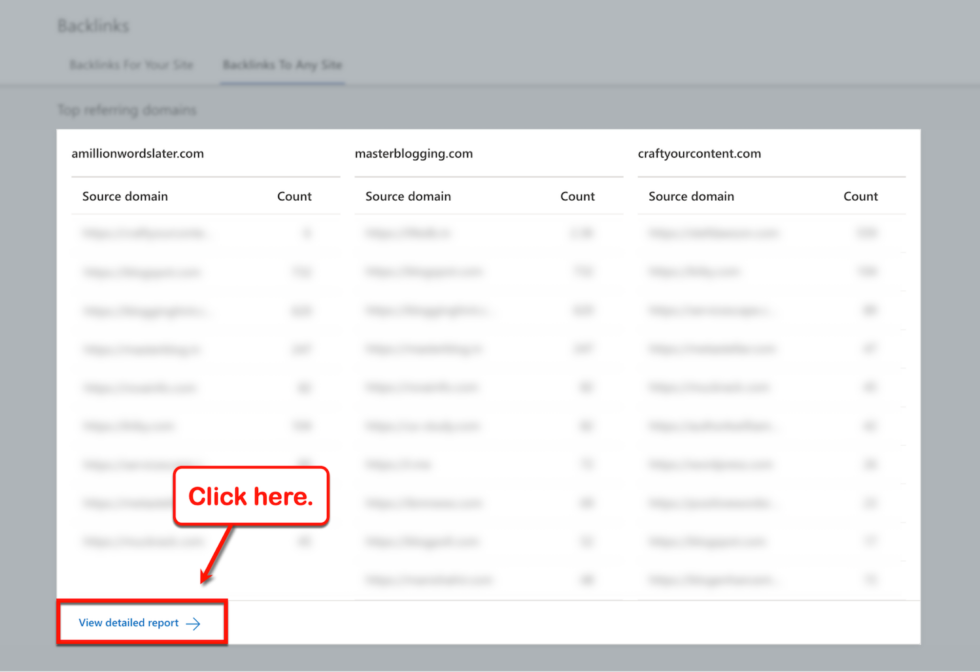The height and width of the screenshot is (672, 980).
Task: Sort by Count in the first table
Action: pos(294,196)
